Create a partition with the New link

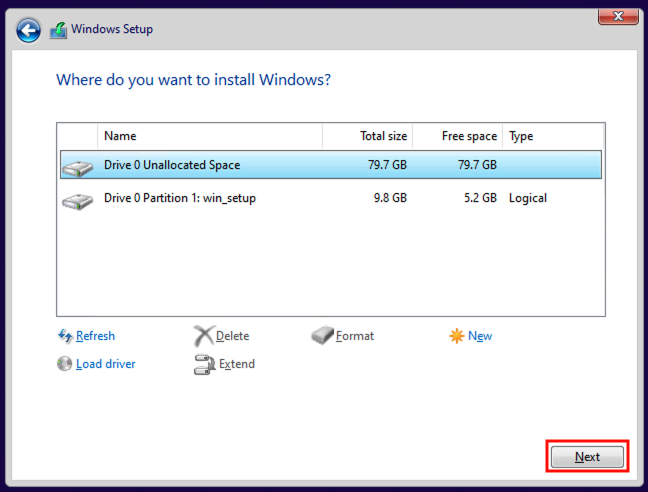[x=480, y=336]
